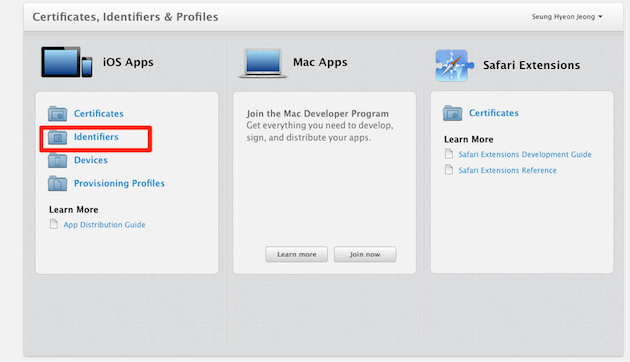Click the Join the Mac Developer Program text
This screenshot has height=362, width=630.
coord(317,114)
